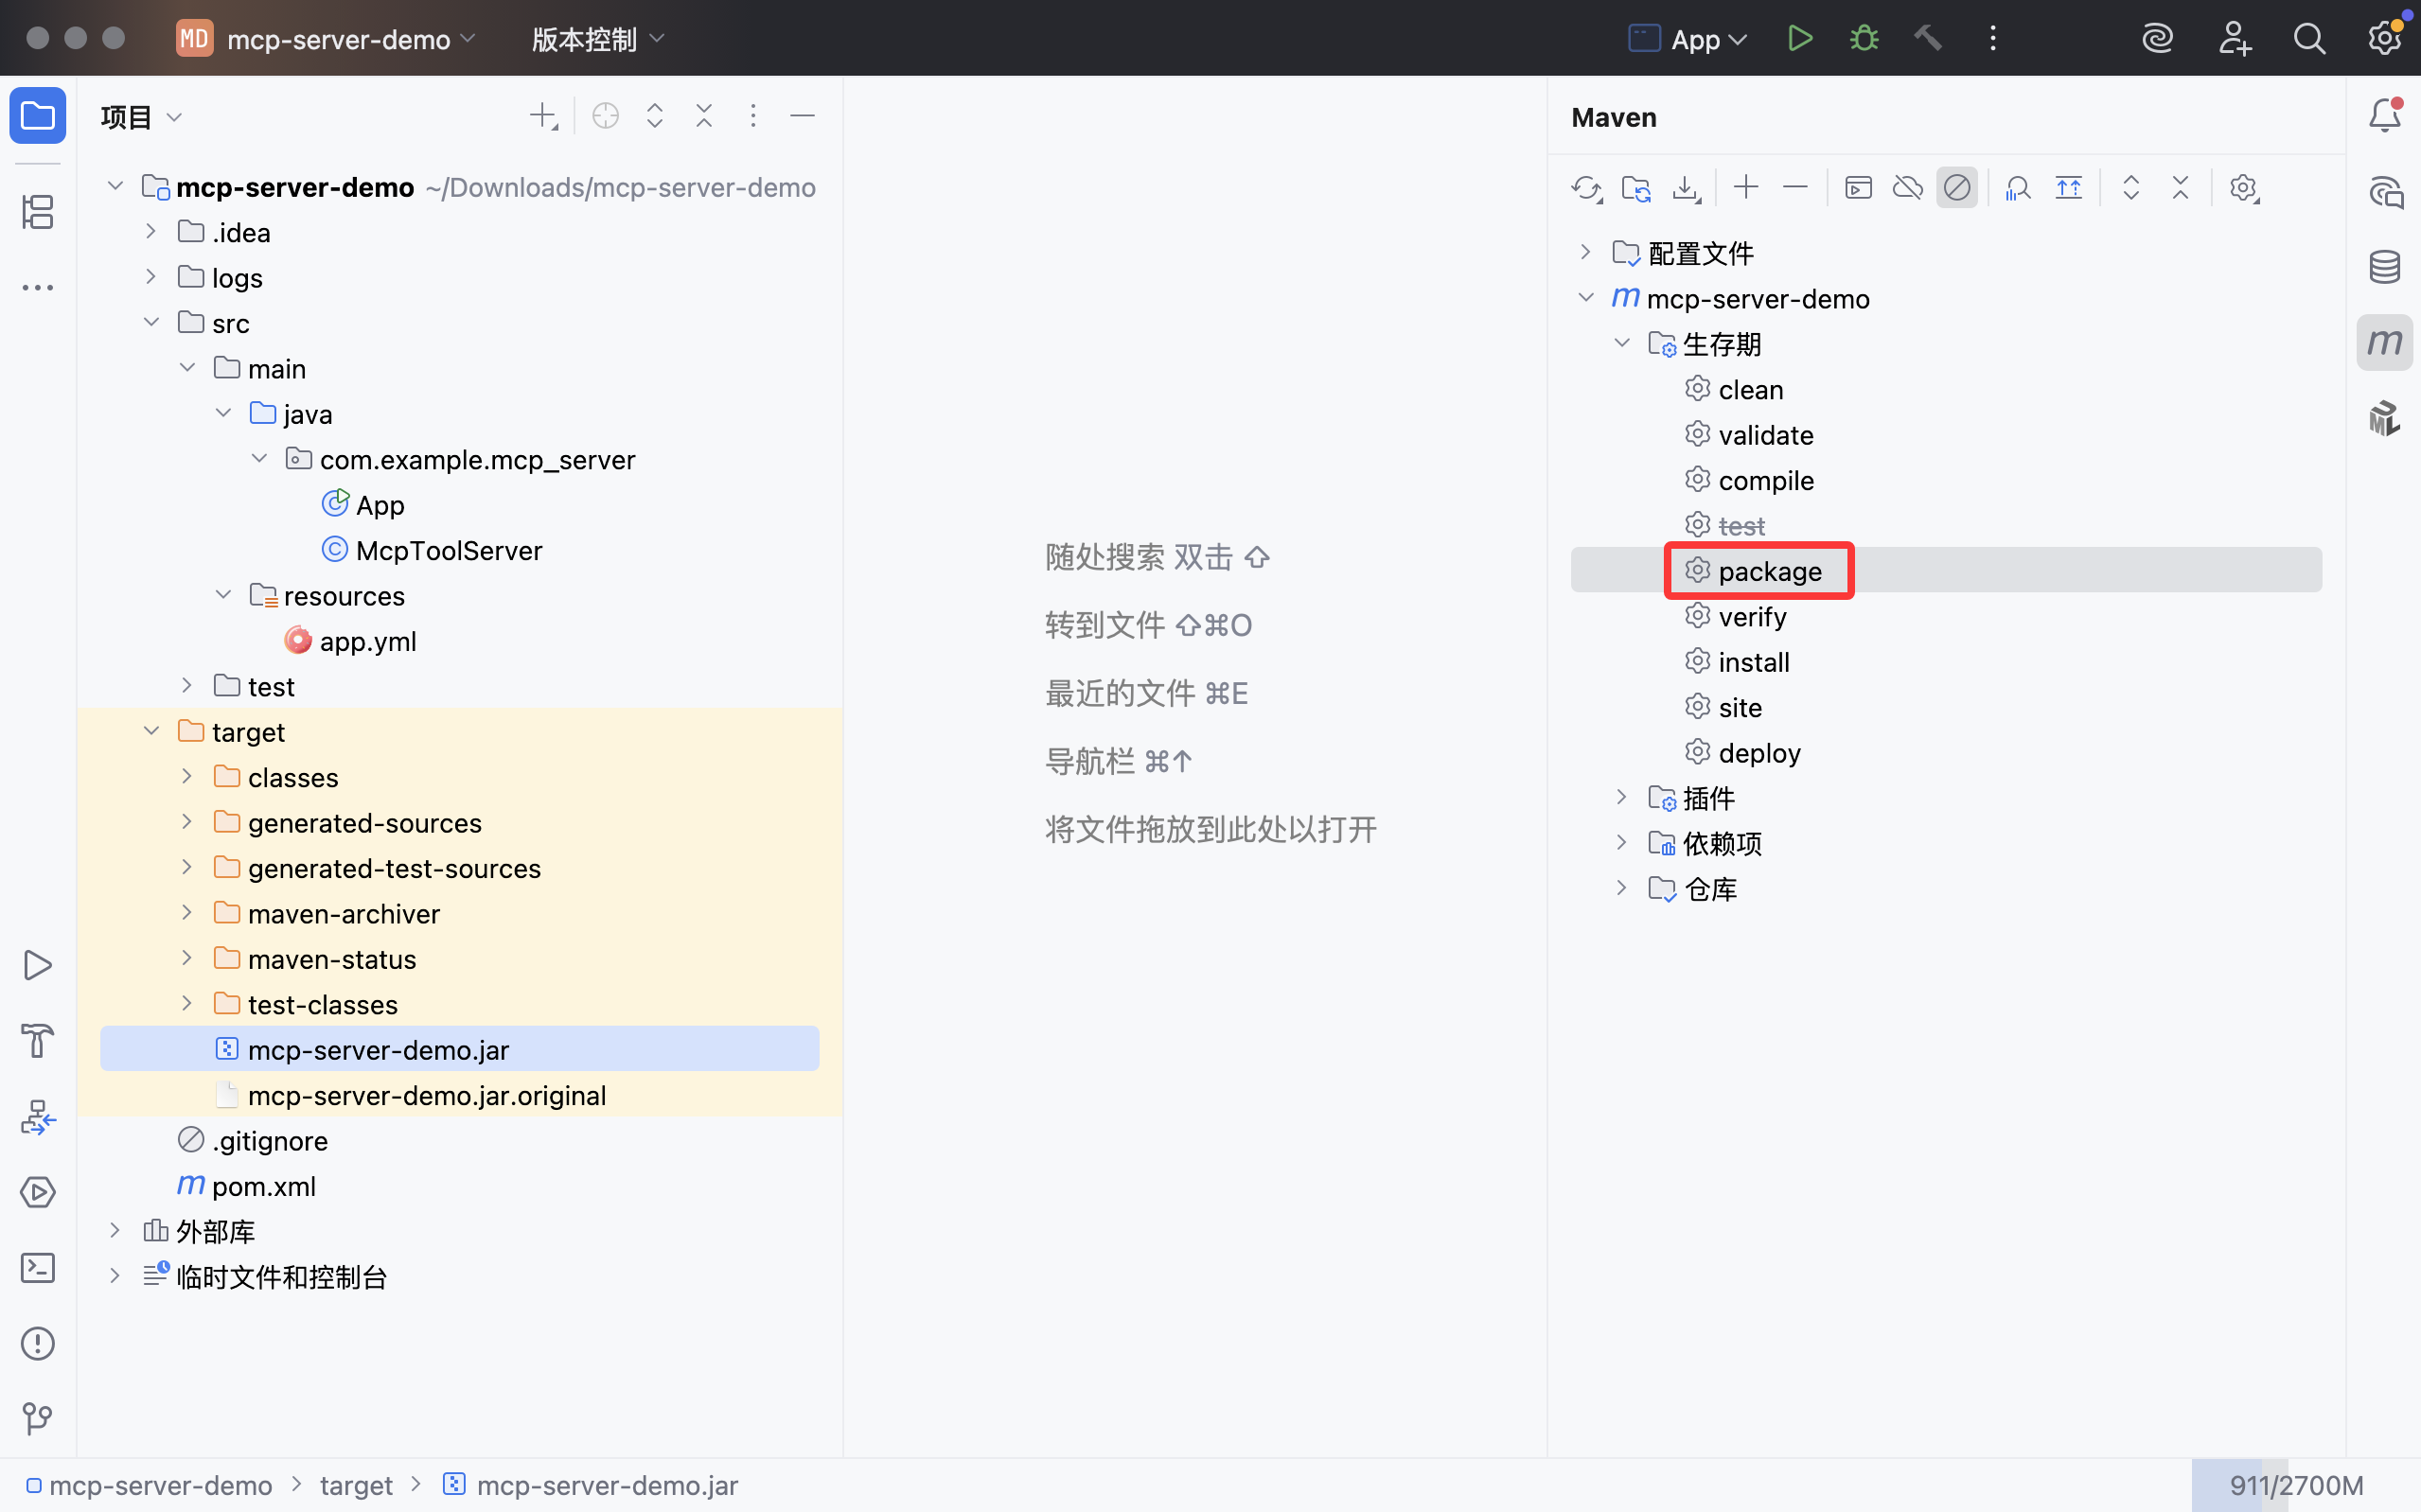Click Select Opened File crosshair icon
The image size is (2421, 1512).
point(605,116)
